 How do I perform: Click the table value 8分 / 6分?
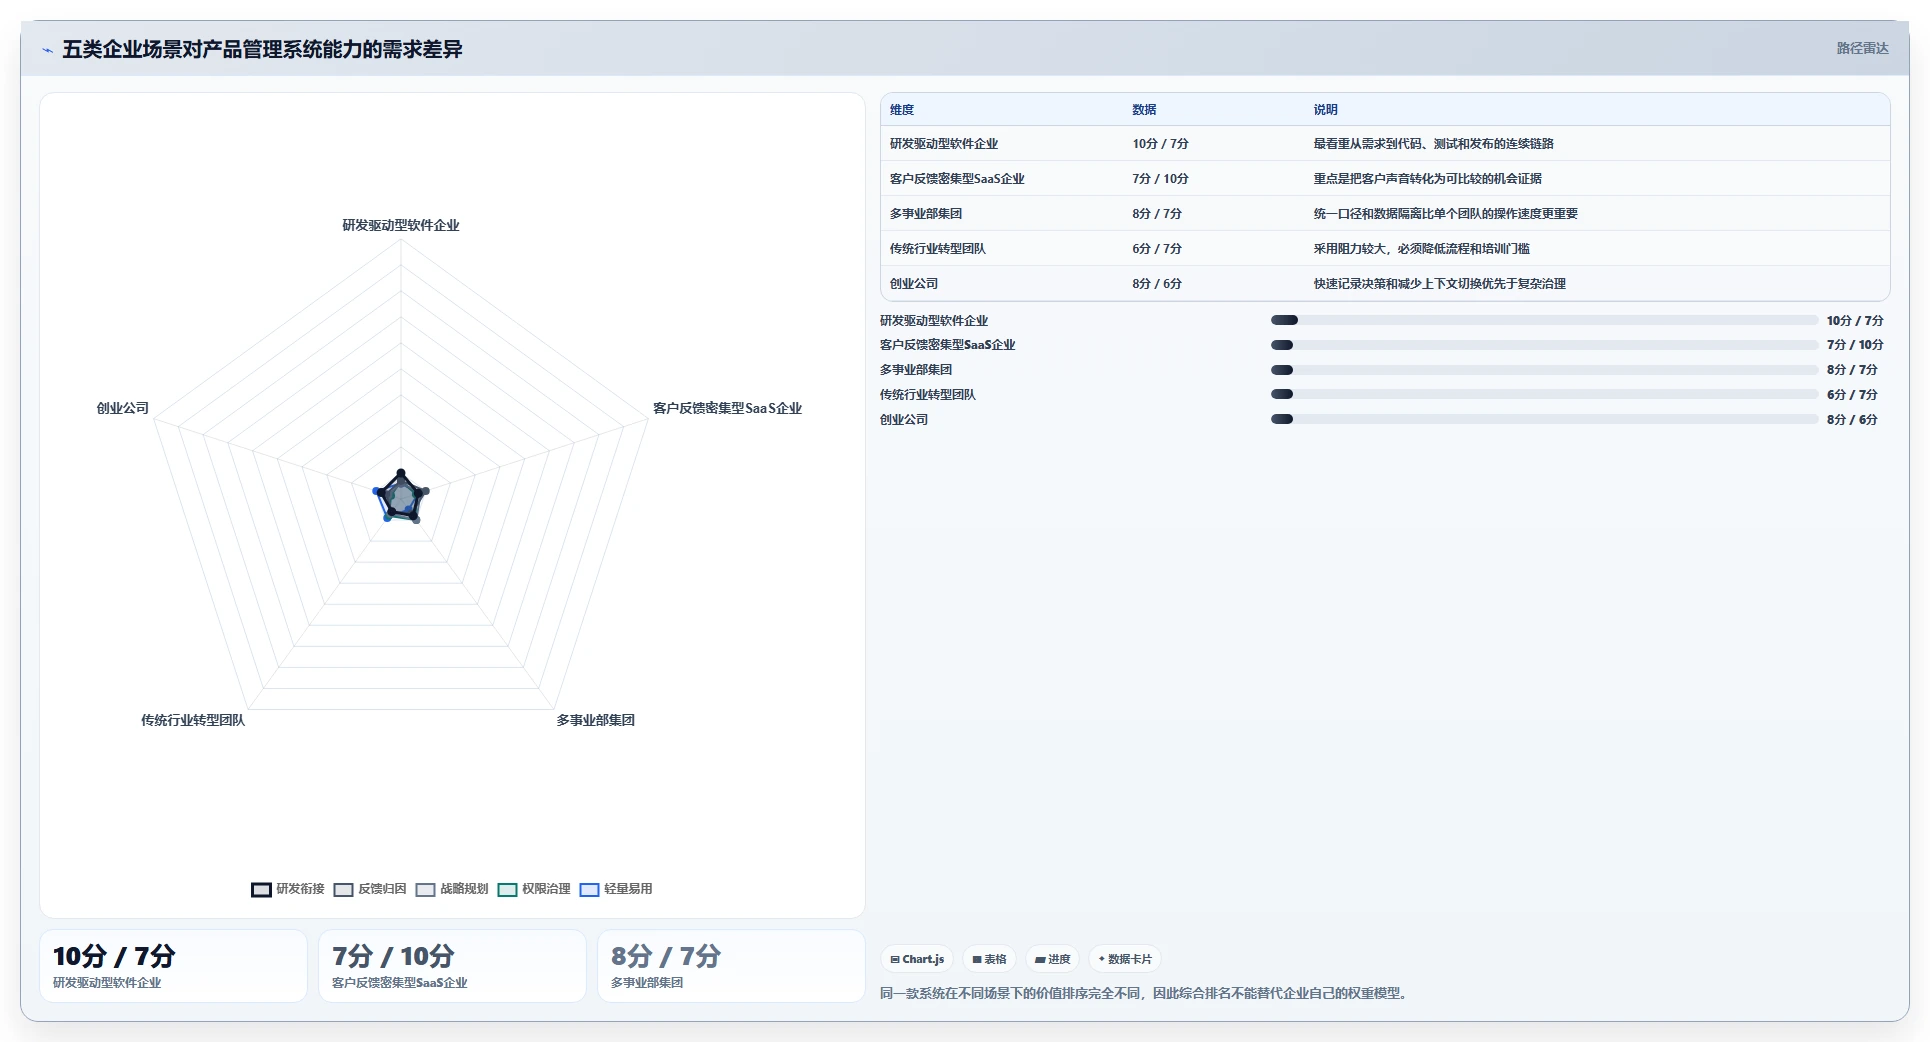[x=1157, y=284]
